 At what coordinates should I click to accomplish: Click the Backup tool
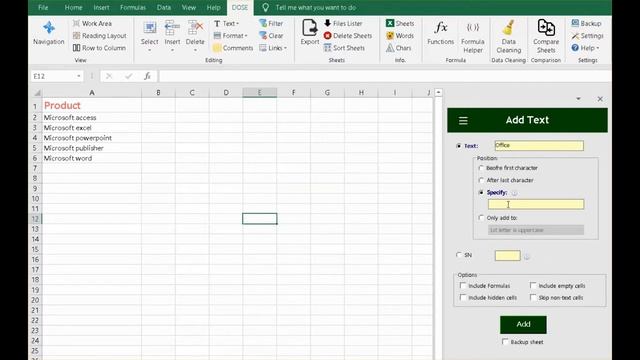(586, 24)
